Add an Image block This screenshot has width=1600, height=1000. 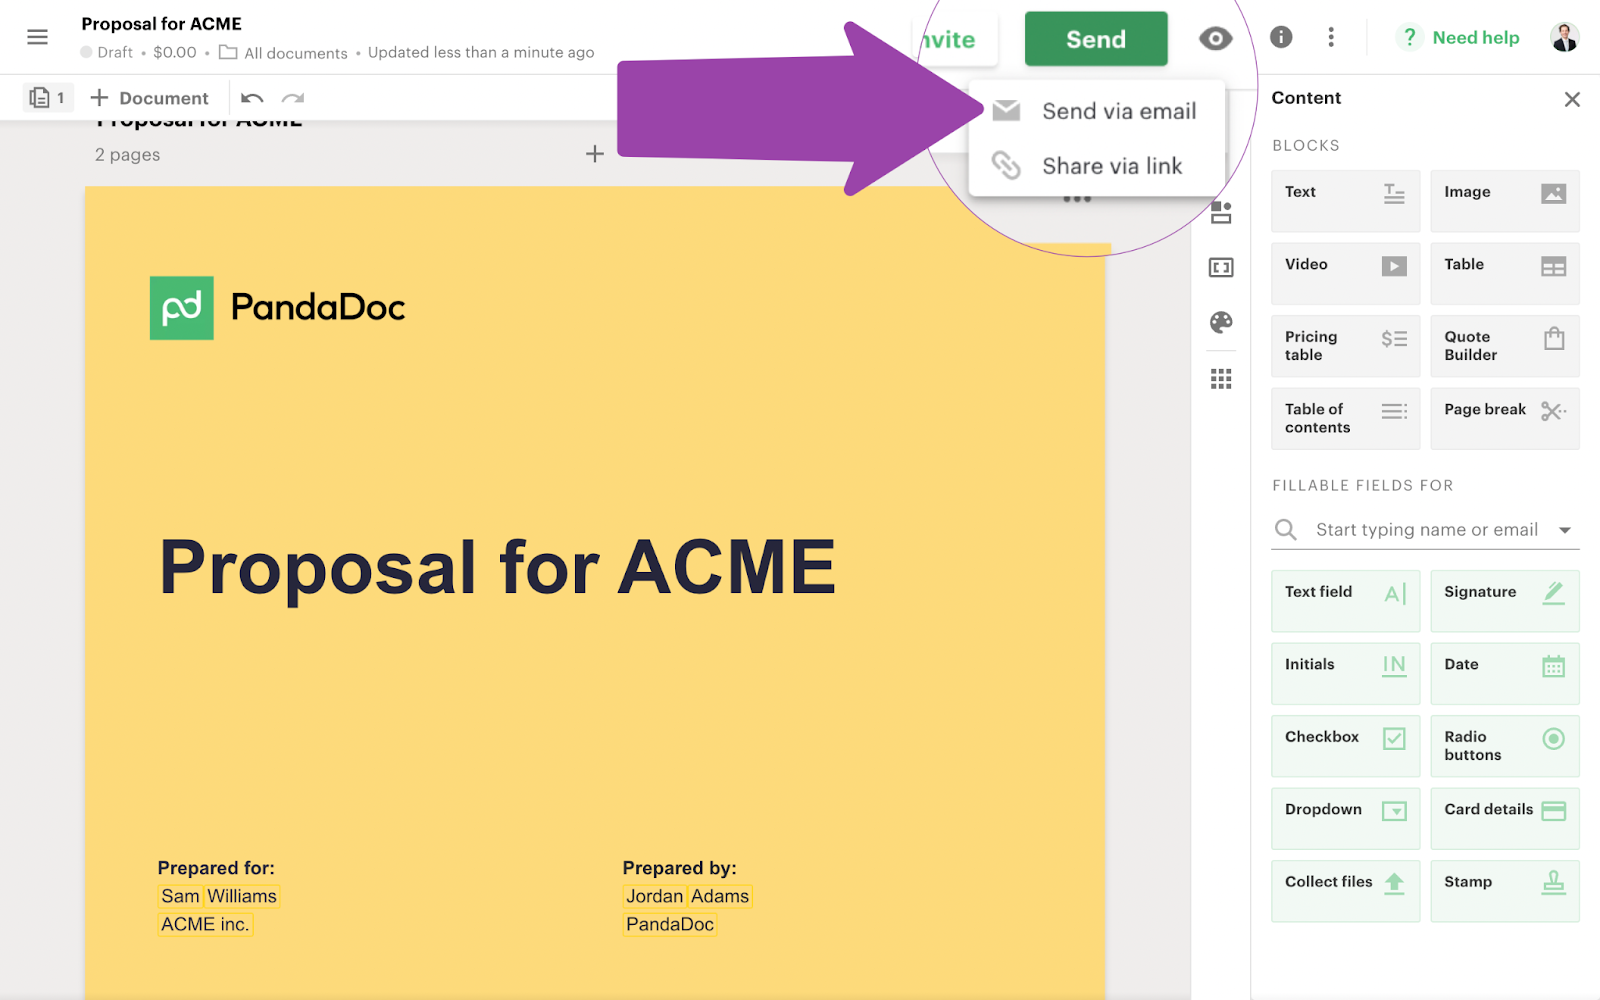(1505, 201)
